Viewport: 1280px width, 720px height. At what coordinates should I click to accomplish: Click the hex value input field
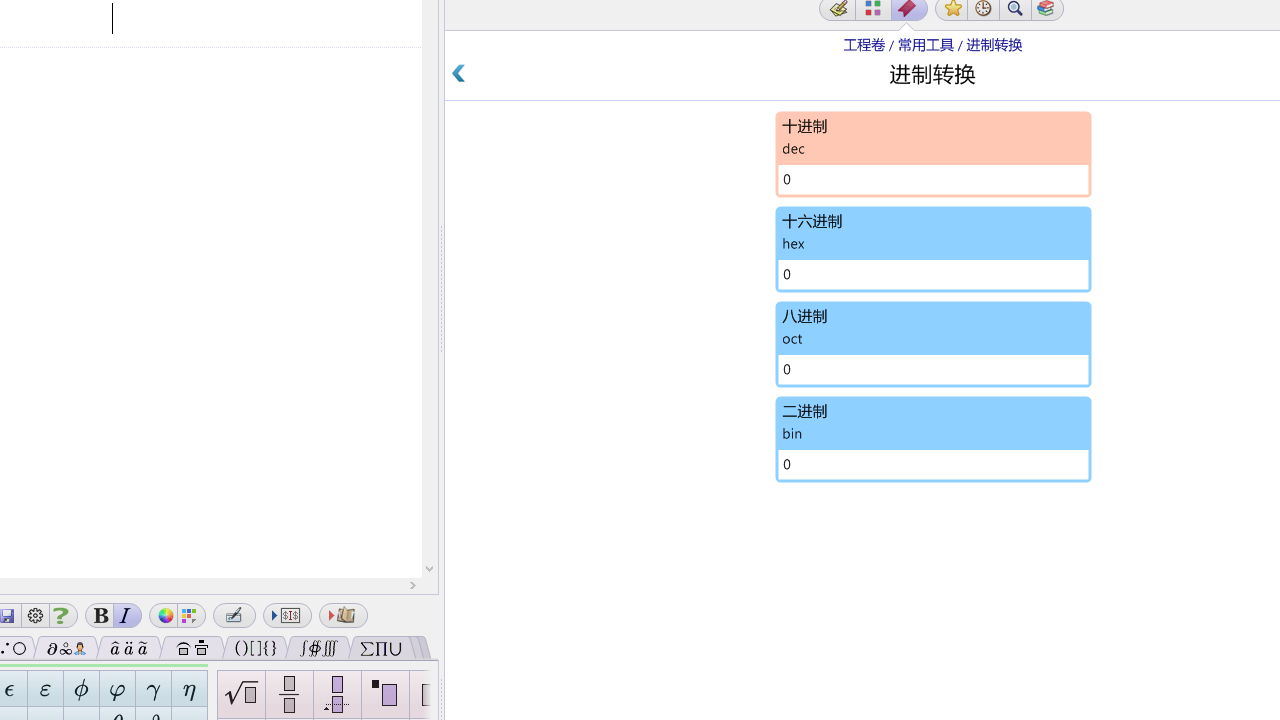pos(932,275)
